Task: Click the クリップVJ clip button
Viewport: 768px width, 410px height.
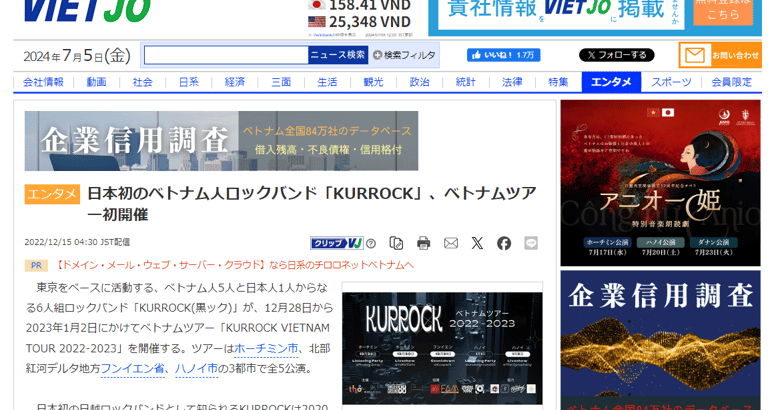Action: pos(337,243)
